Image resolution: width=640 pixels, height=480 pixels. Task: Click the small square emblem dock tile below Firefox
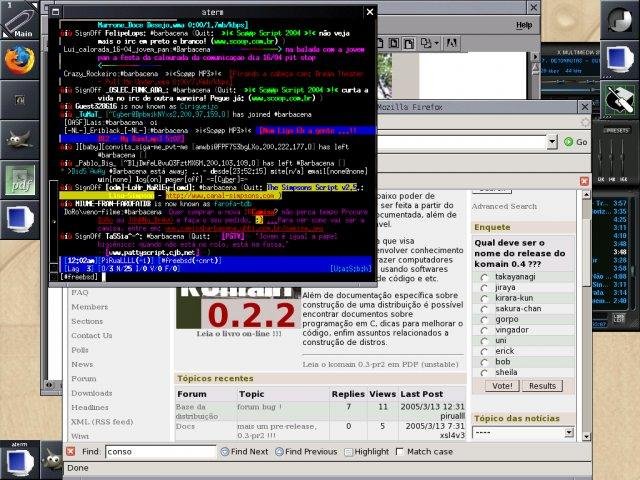[x=20, y=100]
